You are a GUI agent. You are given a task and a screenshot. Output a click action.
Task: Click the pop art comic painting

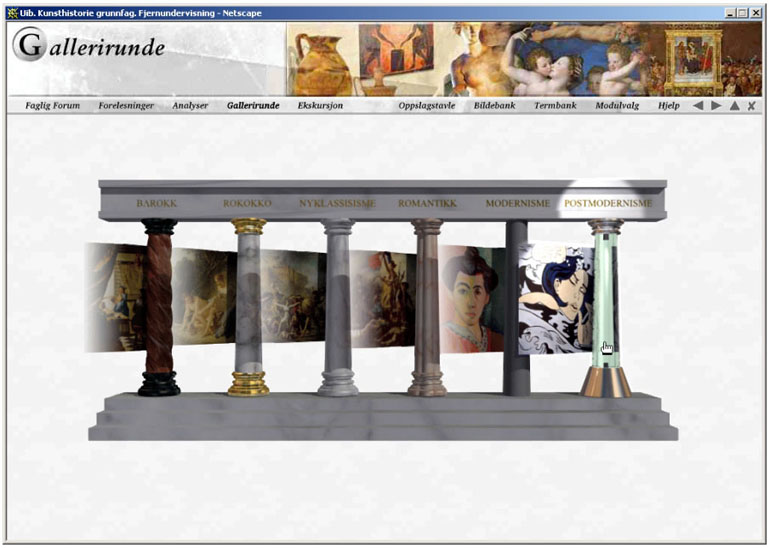click(555, 298)
